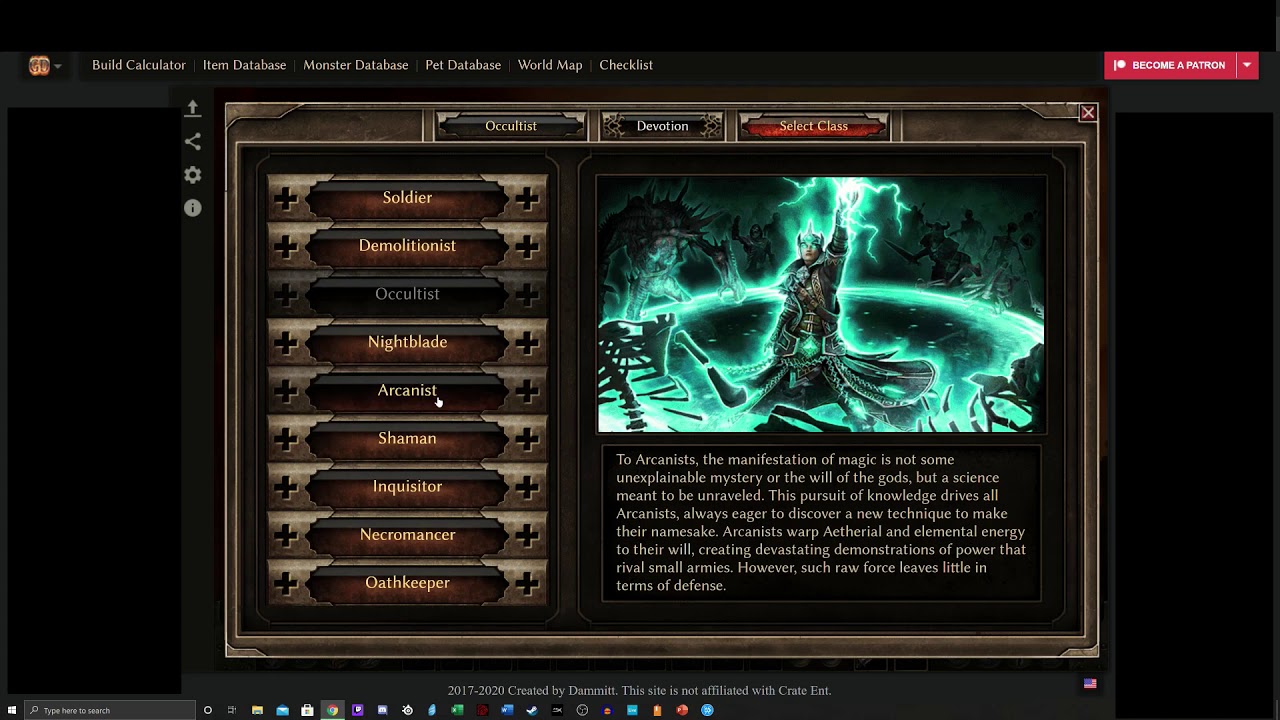
Task: Open Build Calculator in the nav bar
Action: [139, 65]
